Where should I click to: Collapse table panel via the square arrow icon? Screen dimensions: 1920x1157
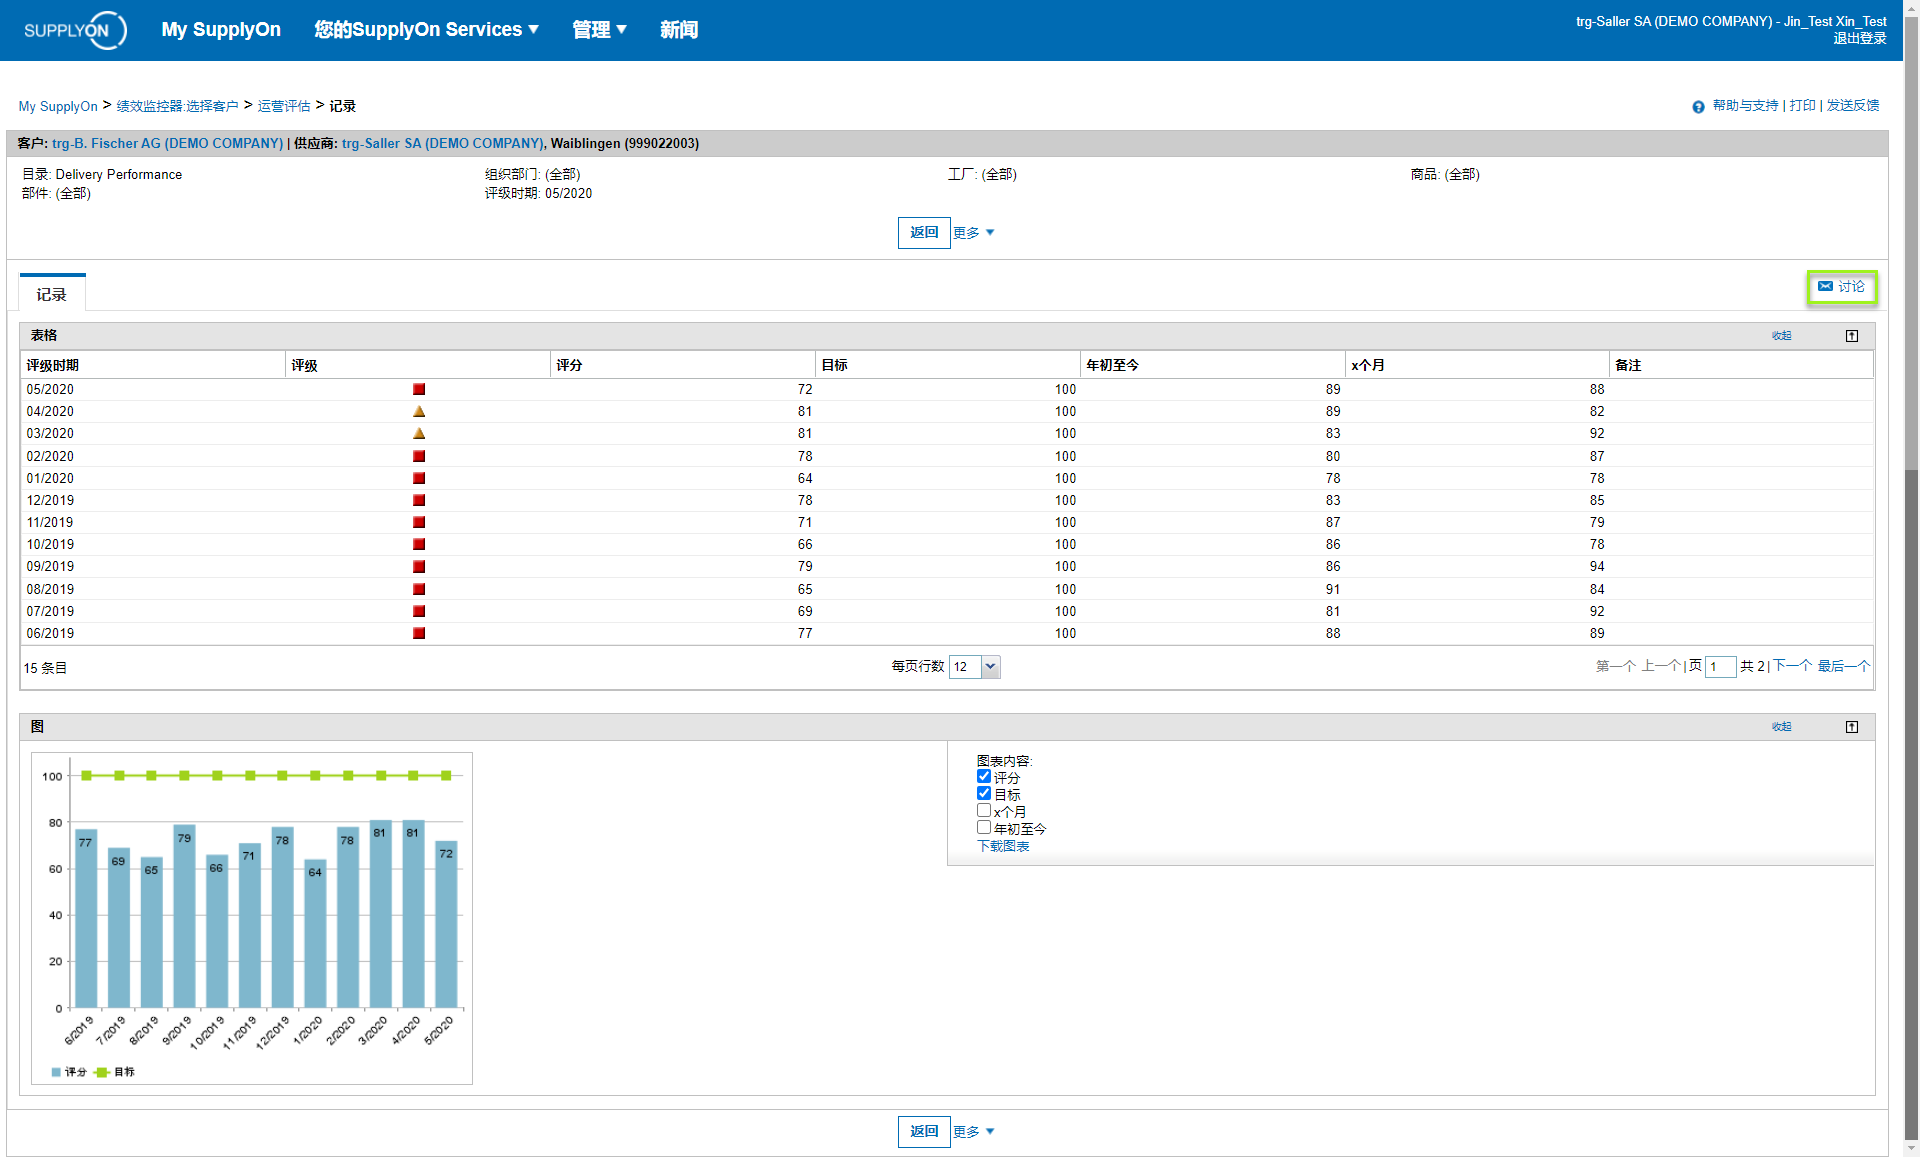click(1851, 336)
